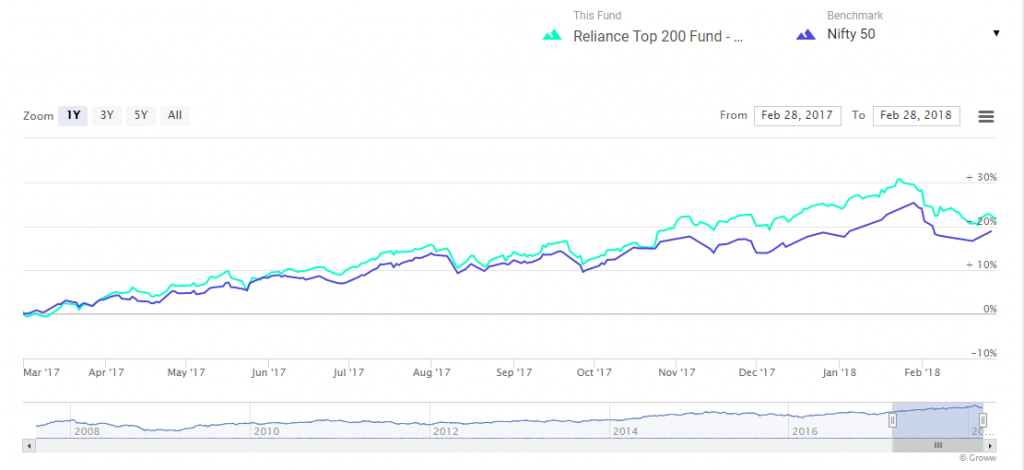Image resolution: width=1024 pixels, height=470 pixels.
Task: Click the + 10% axis label
Action: (982, 265)
